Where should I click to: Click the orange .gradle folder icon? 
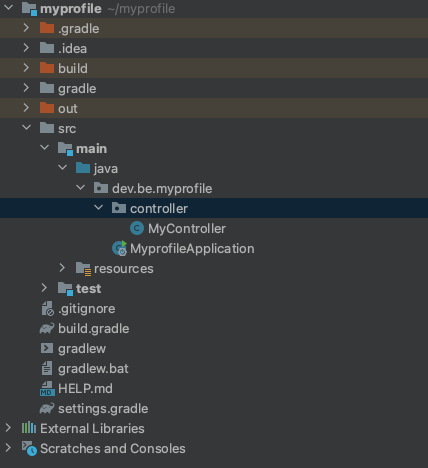click(47, 28)
